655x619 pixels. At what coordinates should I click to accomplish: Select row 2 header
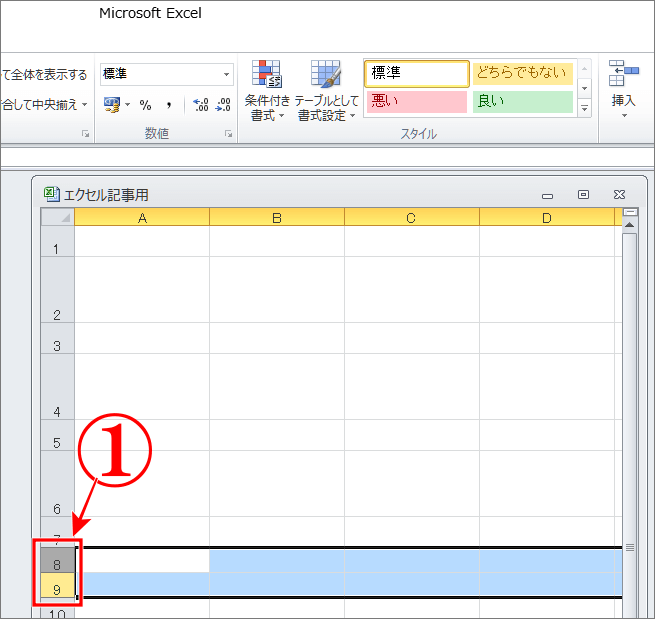58,289
